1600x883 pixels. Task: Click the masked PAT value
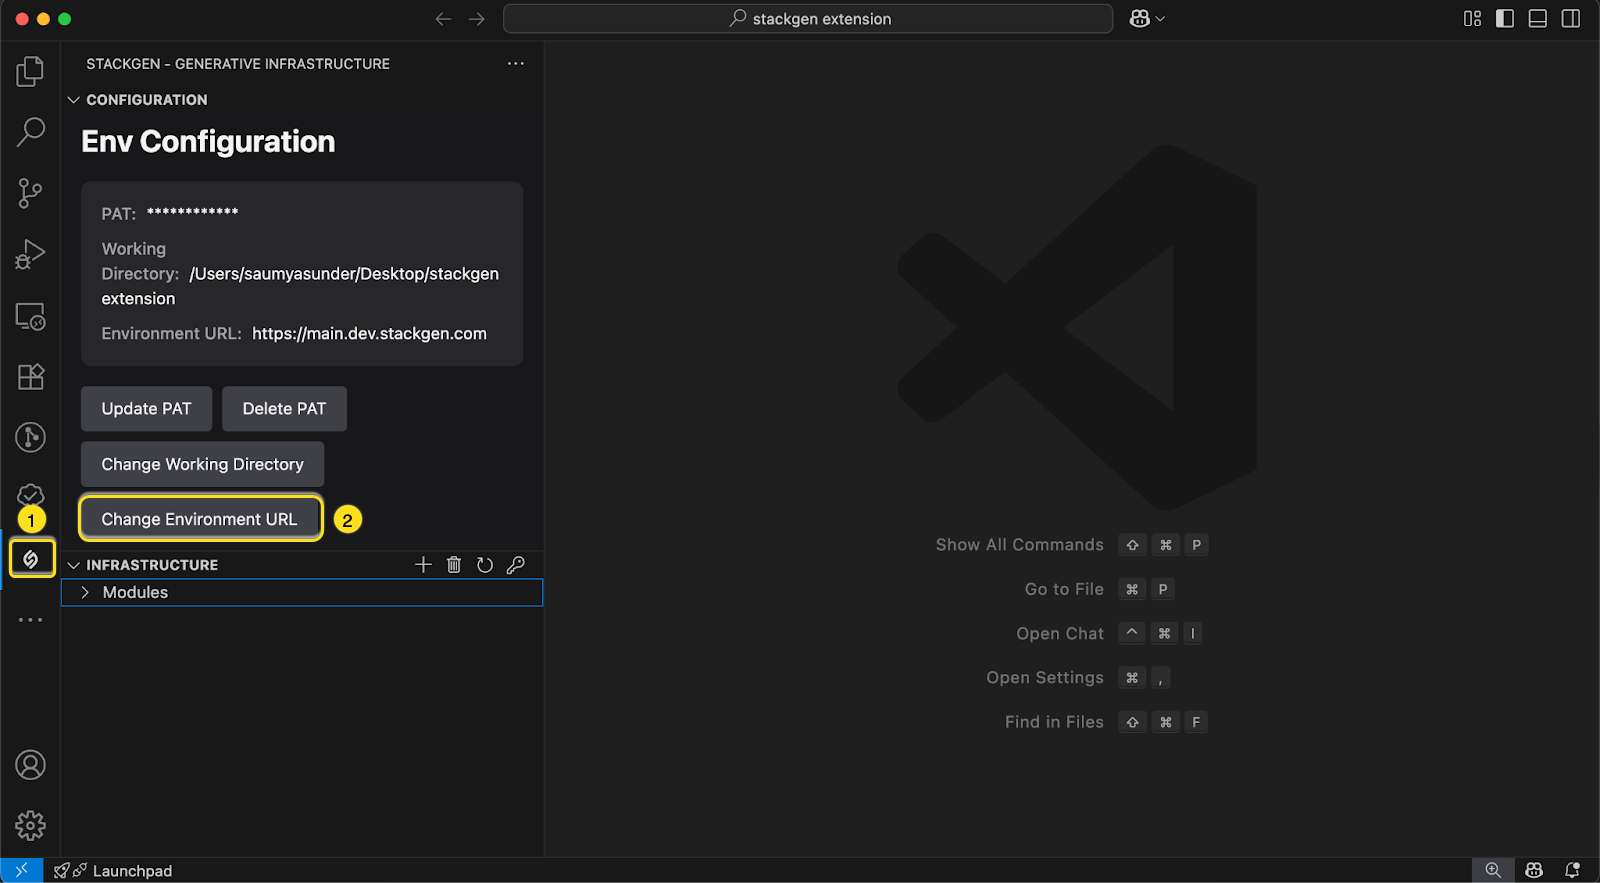tap(192, 212)
